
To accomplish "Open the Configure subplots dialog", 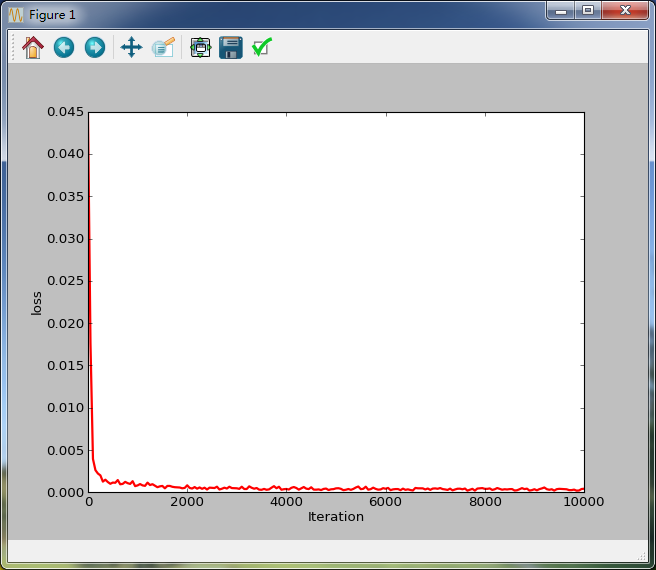I will [x=200, y=47].
